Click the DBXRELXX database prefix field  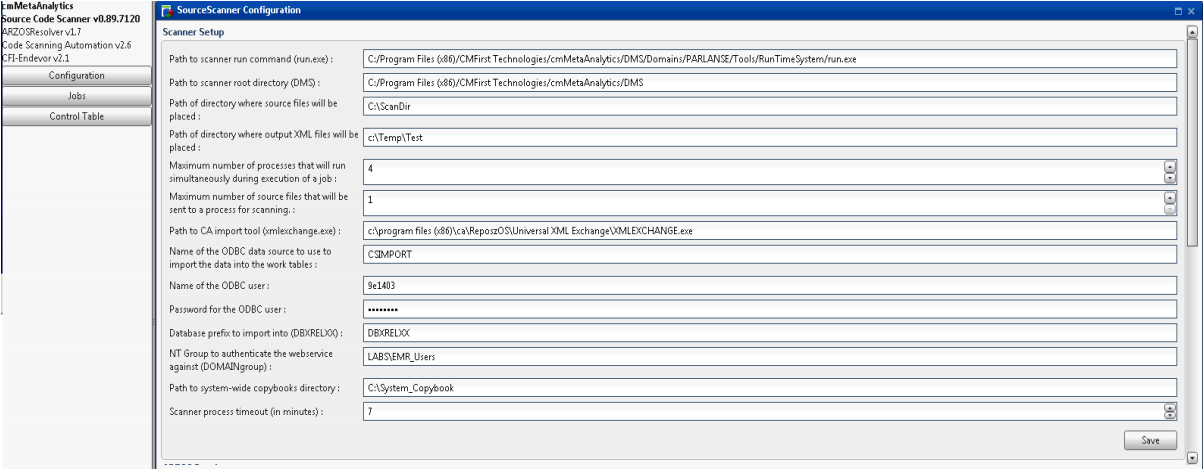(x=769, y=332)
